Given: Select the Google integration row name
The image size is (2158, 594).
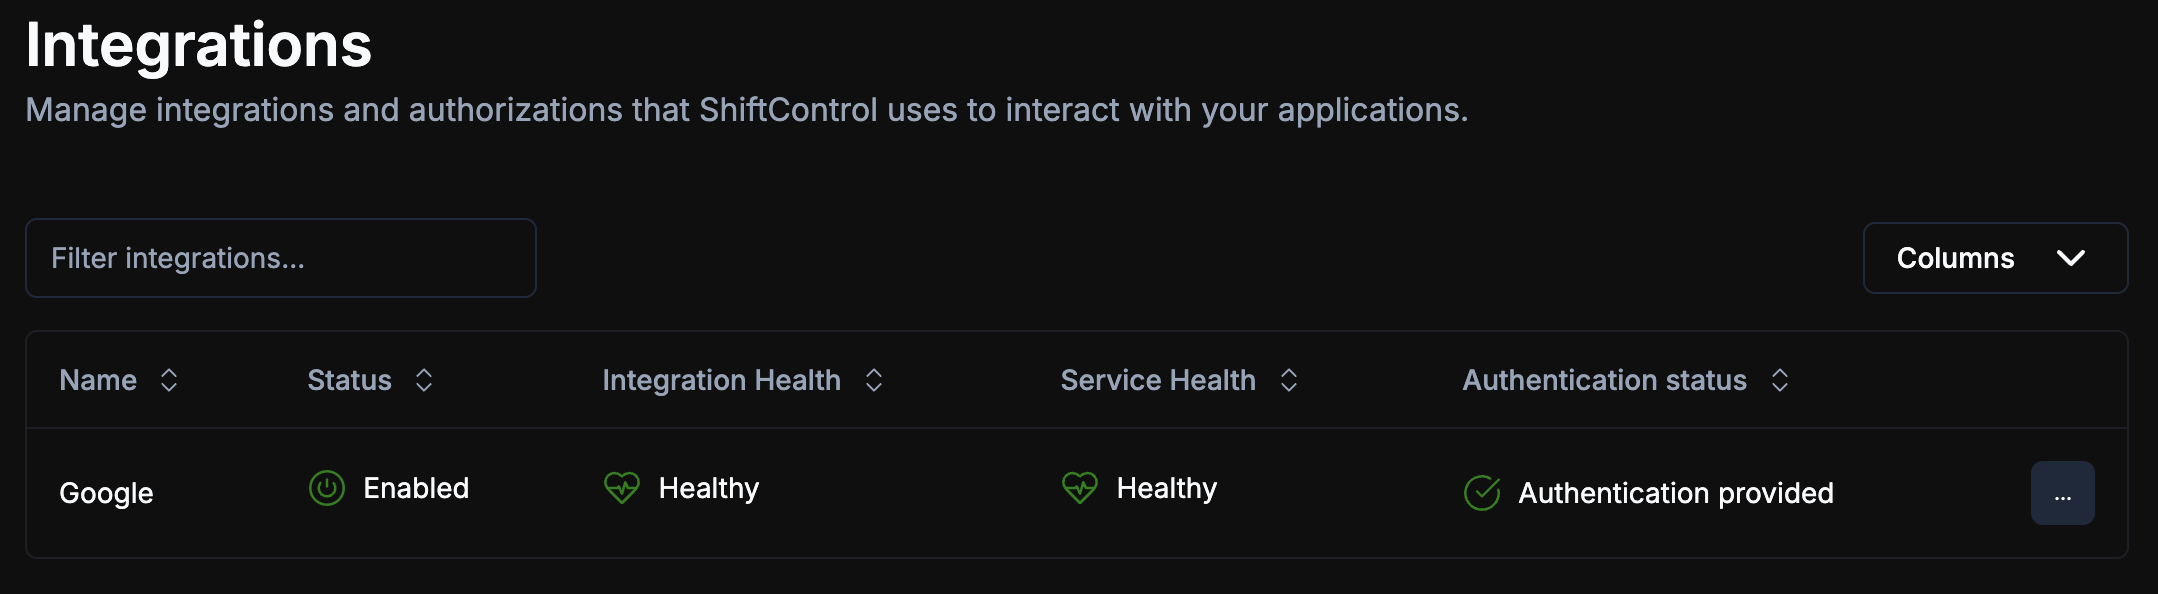Looking at the screenshot, I should 106,493.
